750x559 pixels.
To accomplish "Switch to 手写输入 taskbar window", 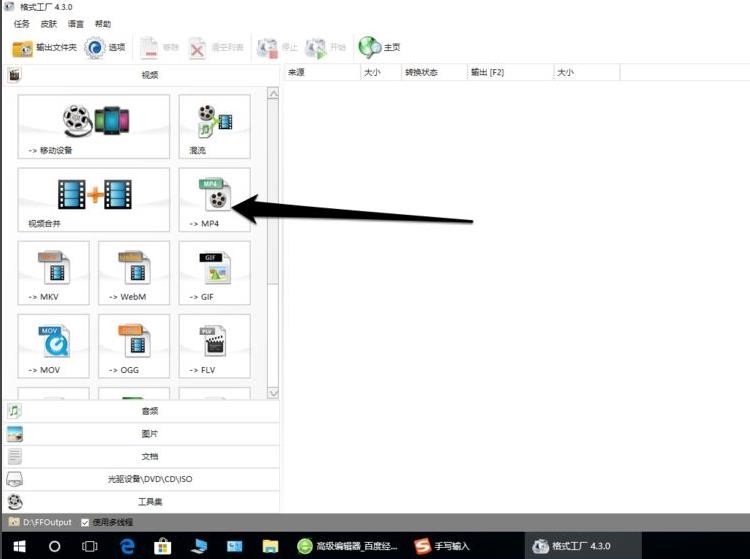I will click(x=443, y=546).
